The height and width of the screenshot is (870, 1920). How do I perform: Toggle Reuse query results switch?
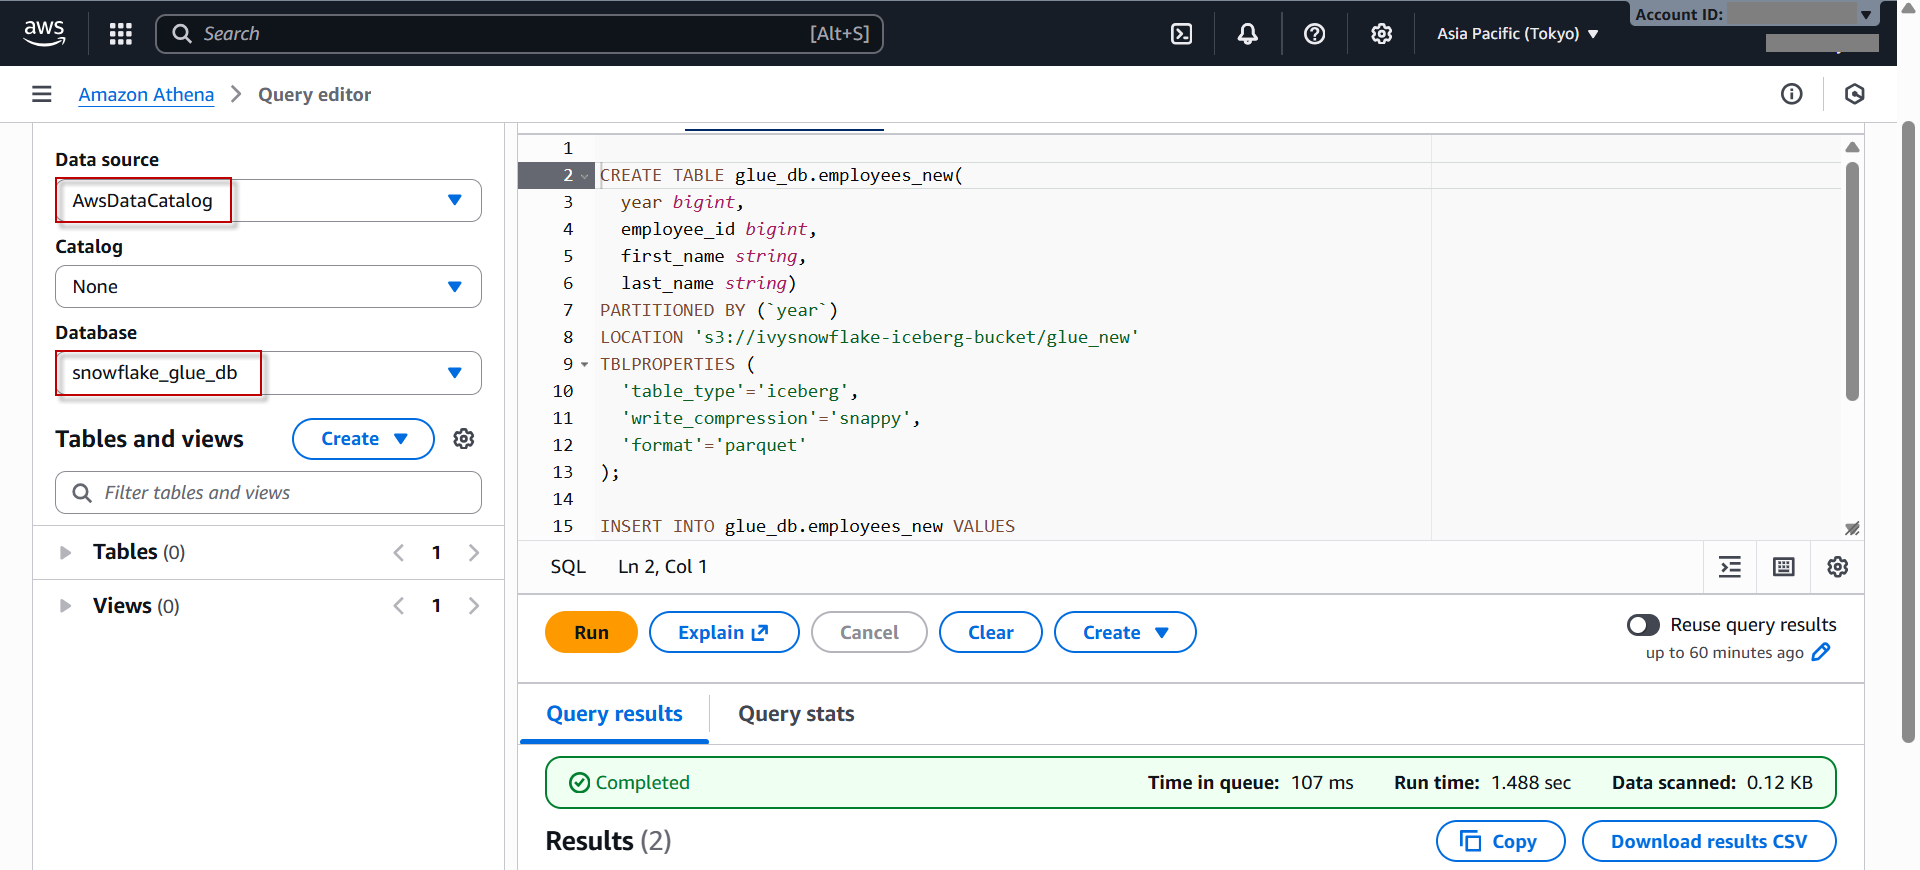1643,625
